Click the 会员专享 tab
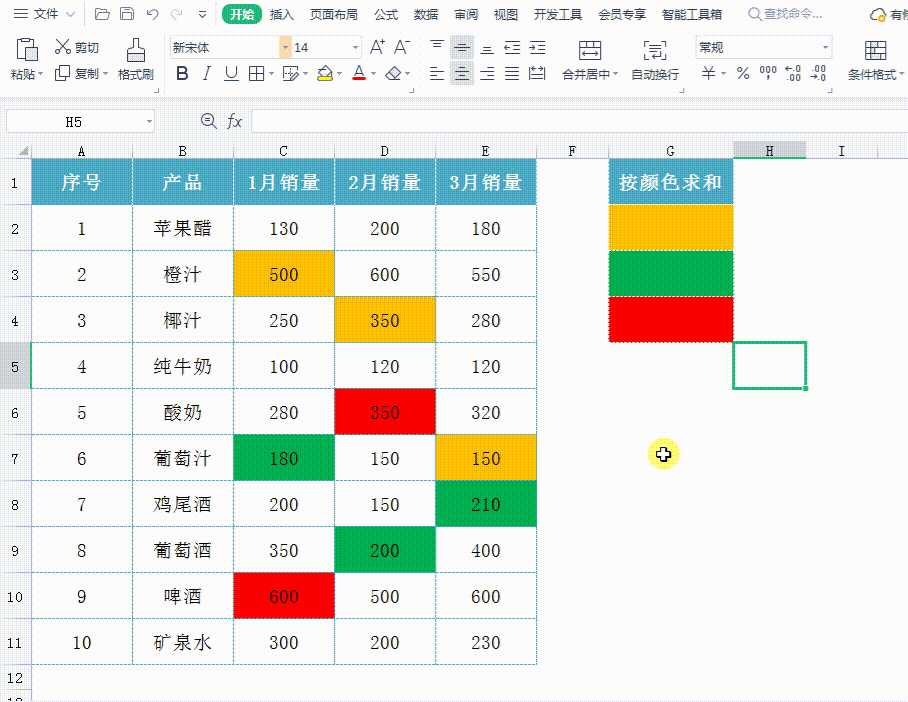This screenshot has height=702, width=908. coord(622,14)
